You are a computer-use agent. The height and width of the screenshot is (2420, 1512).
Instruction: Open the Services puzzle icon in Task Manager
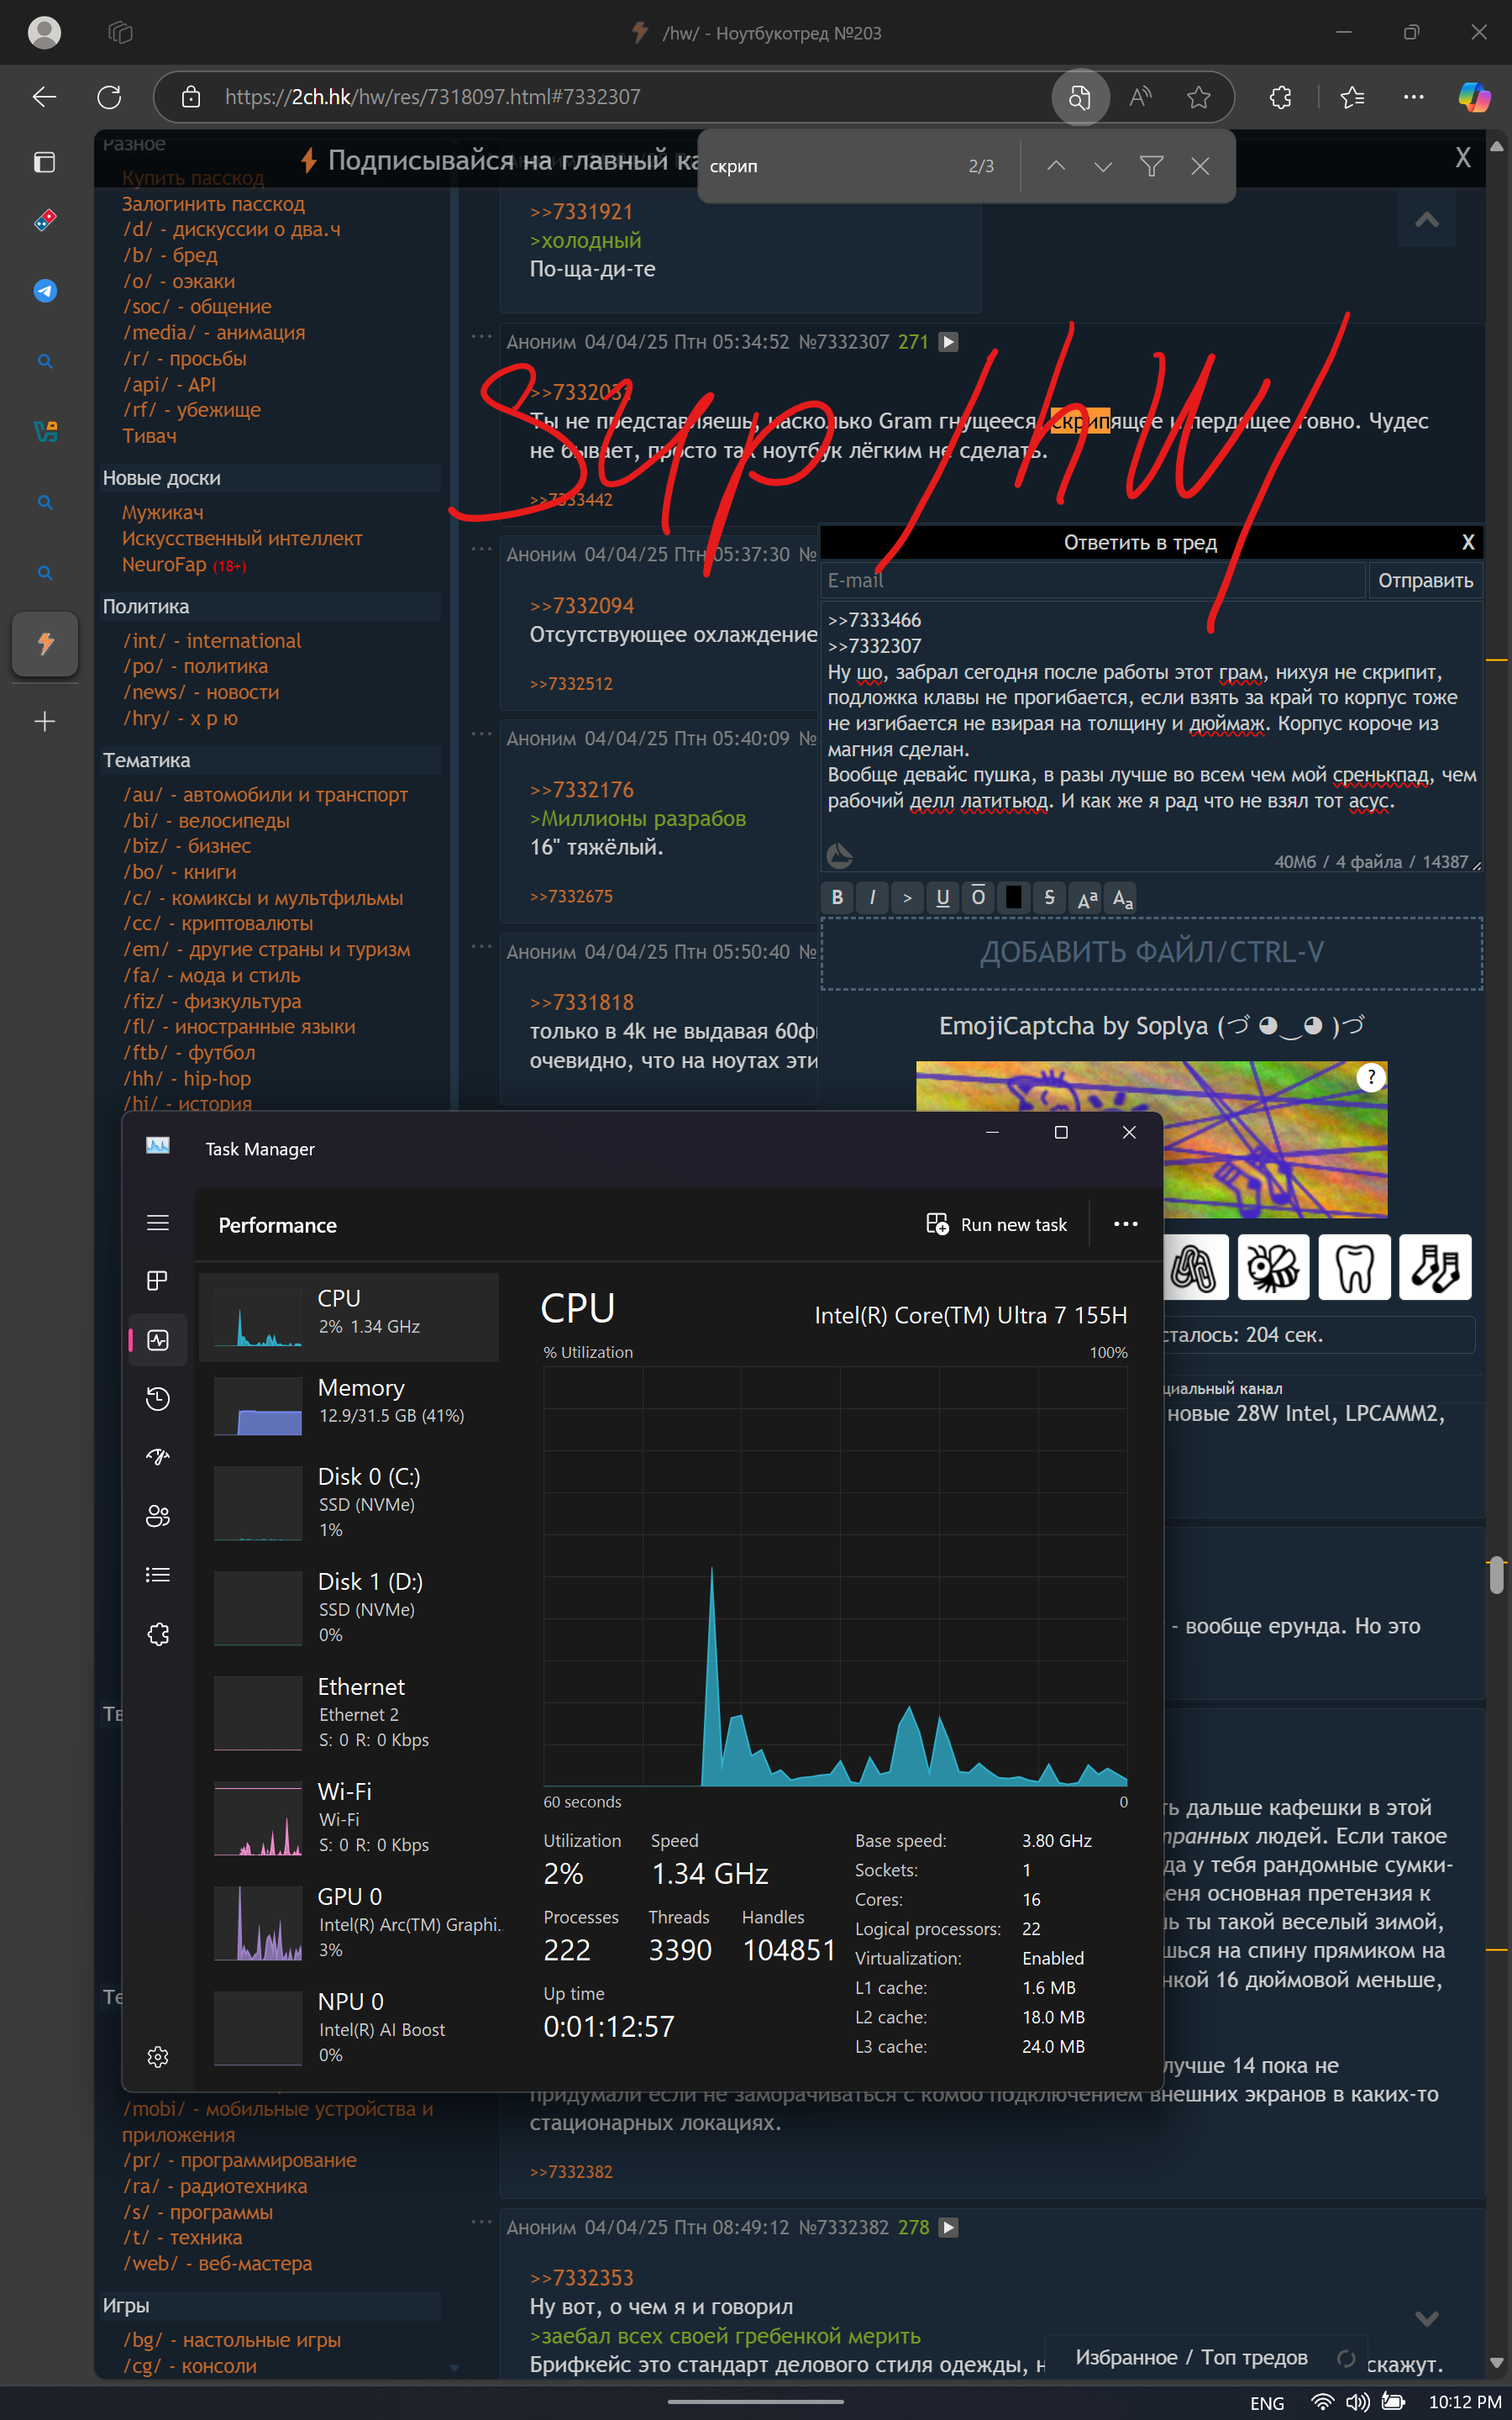158,1634
